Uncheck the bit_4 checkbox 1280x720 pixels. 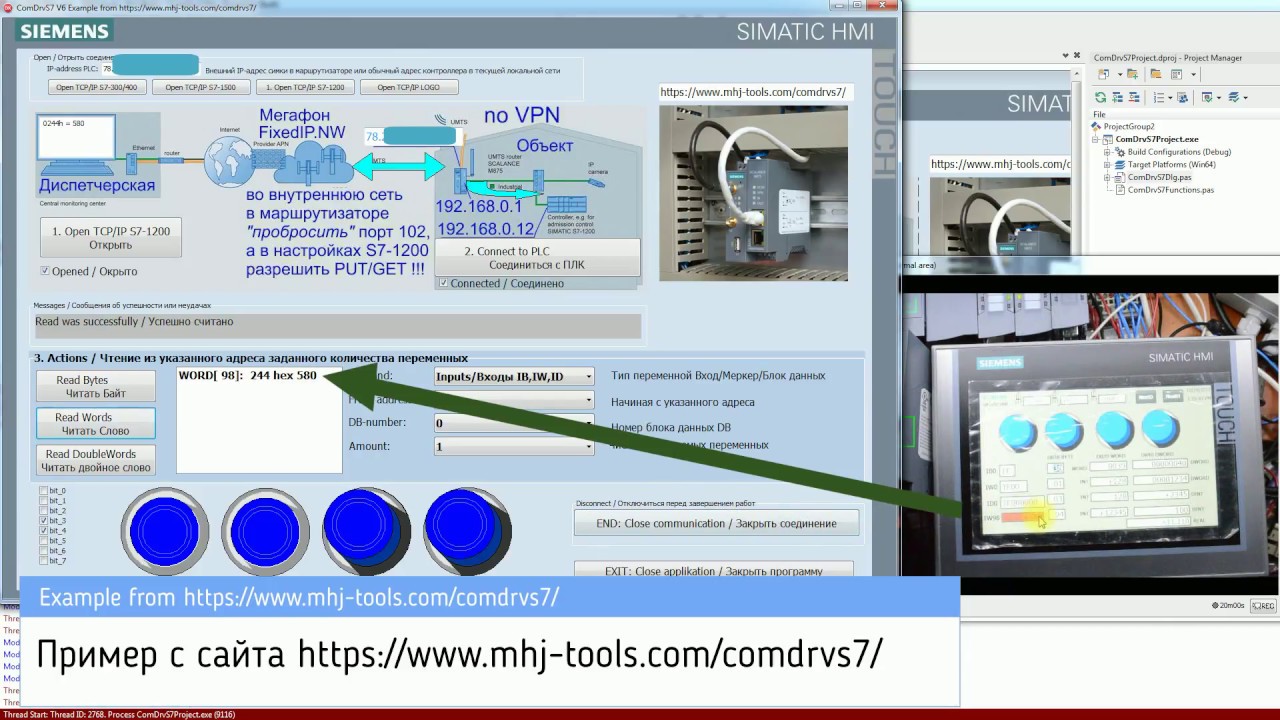[43, 531]
